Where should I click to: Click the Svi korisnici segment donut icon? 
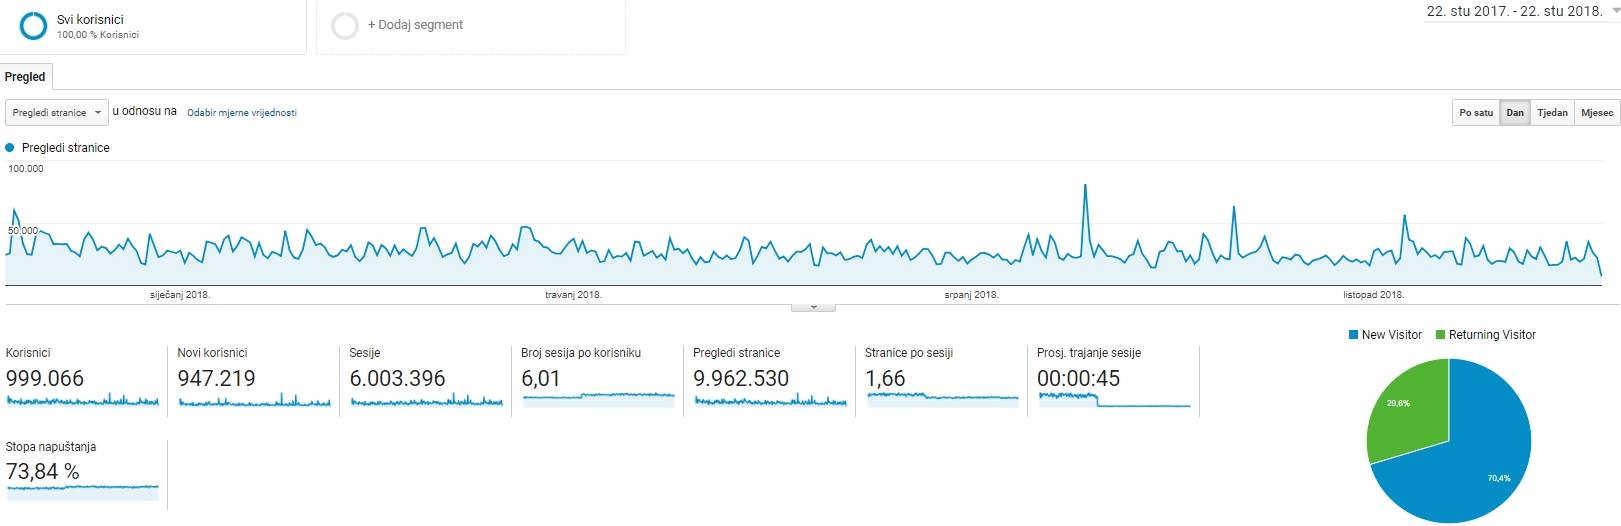(33, 26)
